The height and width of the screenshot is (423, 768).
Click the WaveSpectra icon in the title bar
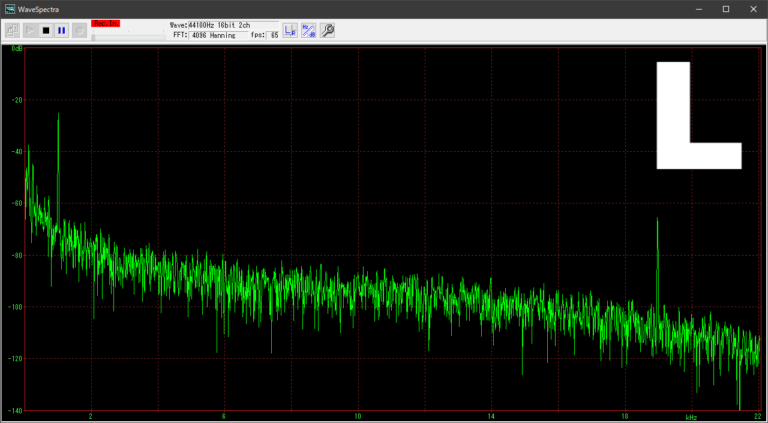[10, 8]
